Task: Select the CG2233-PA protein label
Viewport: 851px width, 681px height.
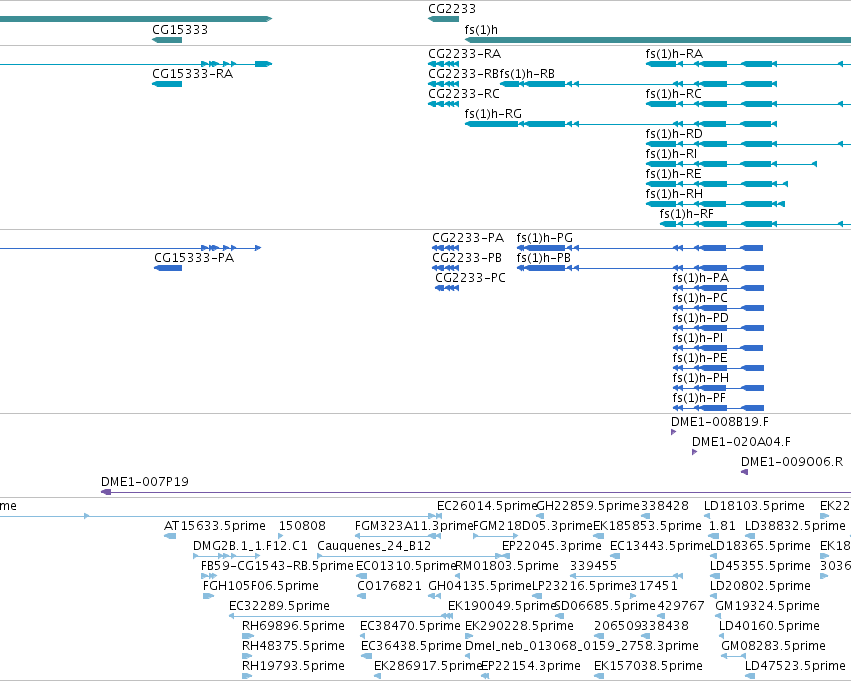Action: pyautogui.click(x=468, y=238)
